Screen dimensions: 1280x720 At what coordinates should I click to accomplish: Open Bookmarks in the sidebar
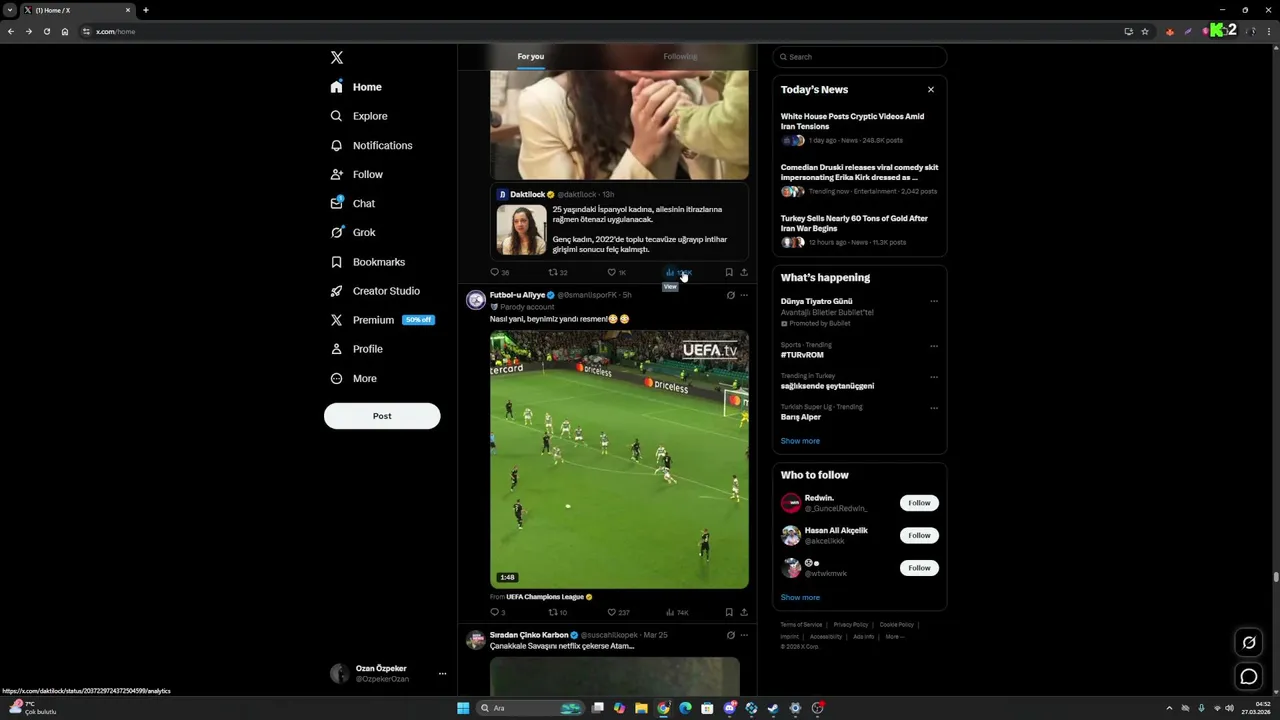pyautogui.click(x=368, y=262)
